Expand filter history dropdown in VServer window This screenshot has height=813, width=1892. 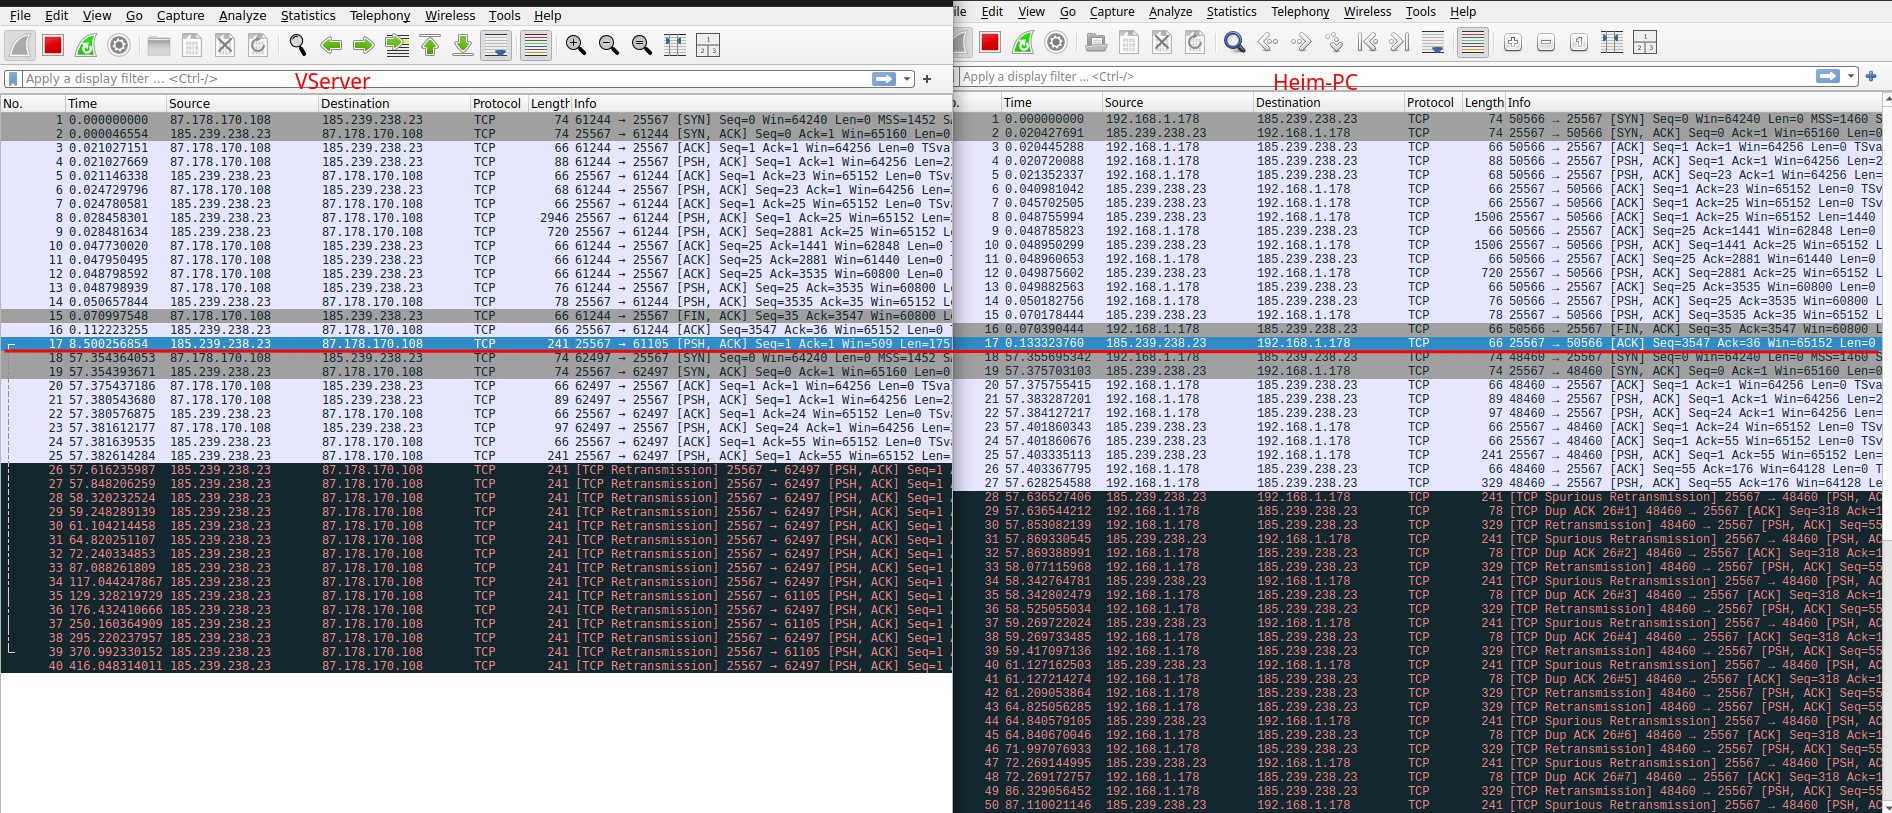pyautogui.click(x=908, y=79)
